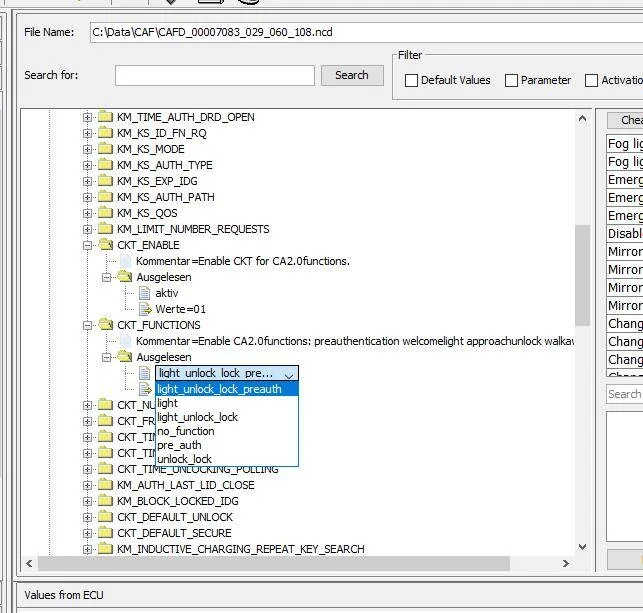Click the Ausgelesen folder icon under CKT_FUNCTIONS
Image resolution: width=643 pixels, height=613 pixels.
click(x=125, y=357)
